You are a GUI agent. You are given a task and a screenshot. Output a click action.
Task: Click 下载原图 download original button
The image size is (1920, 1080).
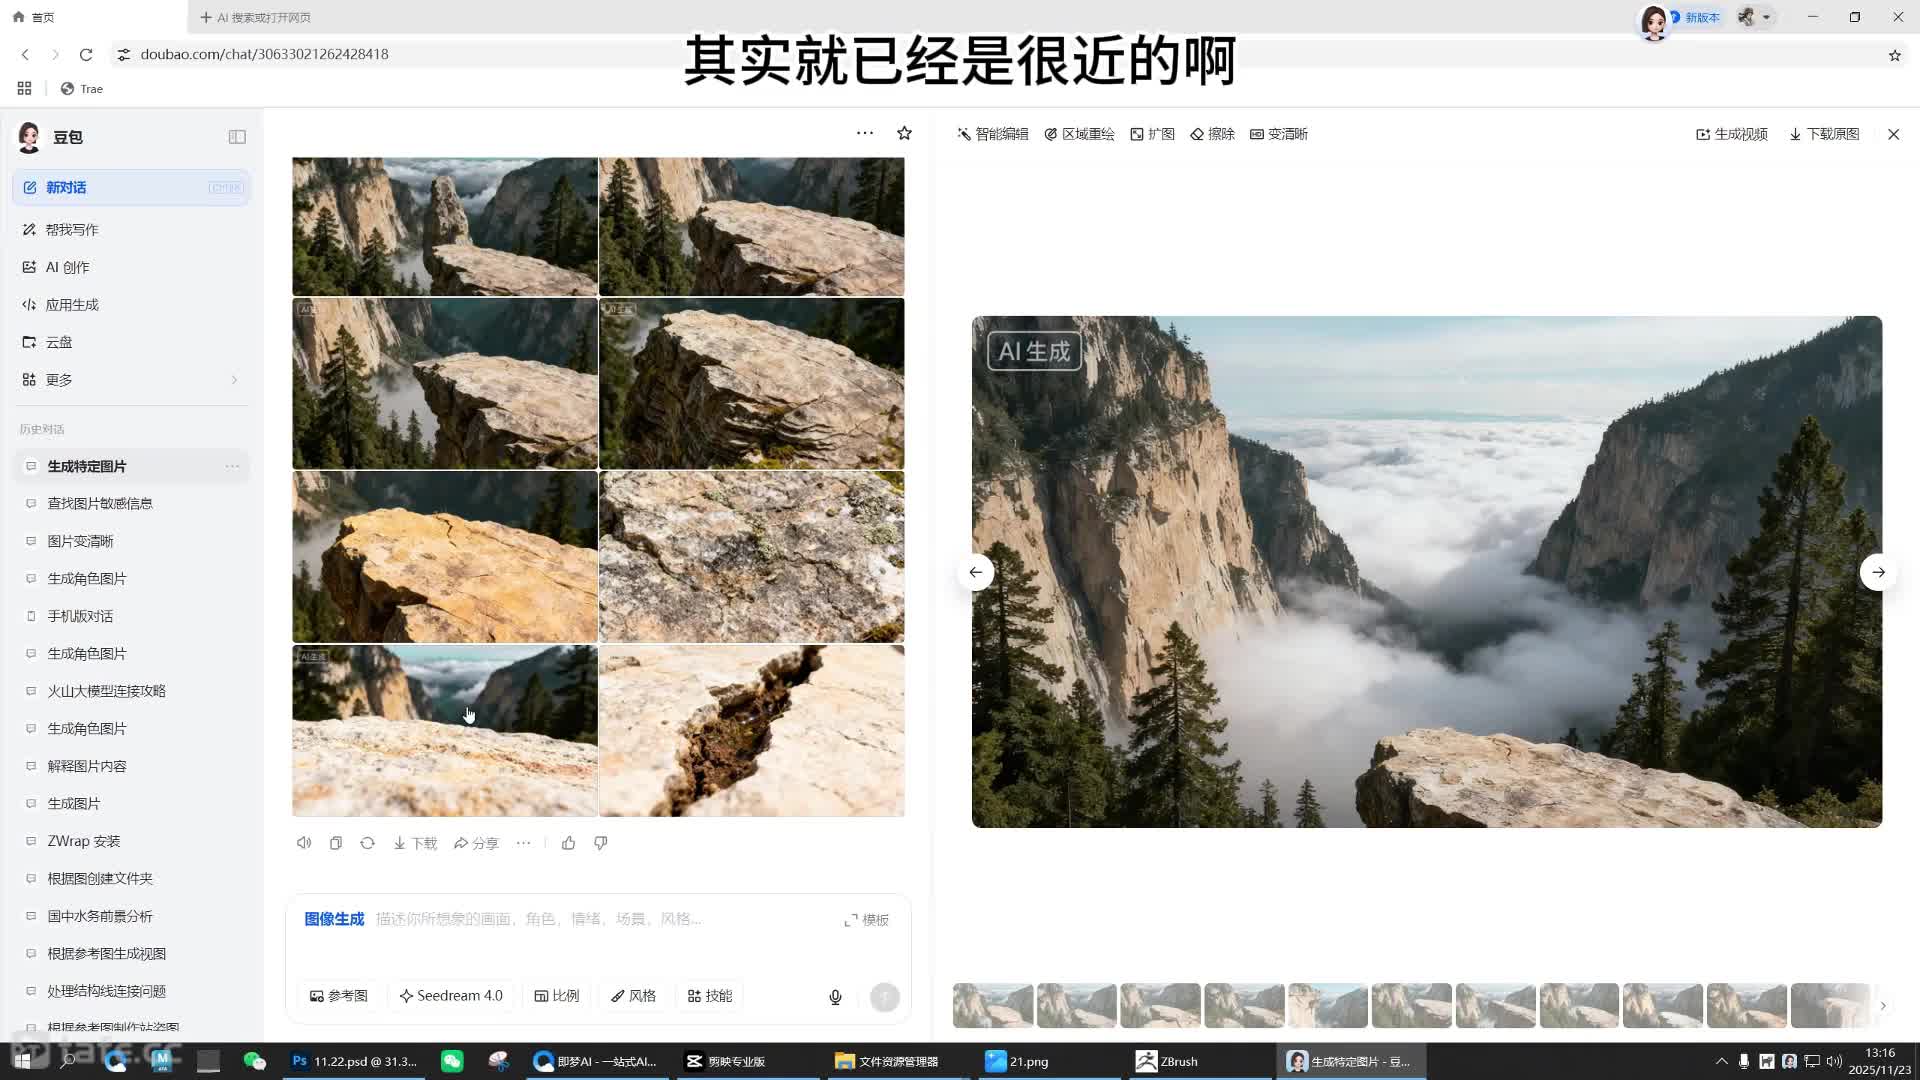click(x=1824, y=134)
